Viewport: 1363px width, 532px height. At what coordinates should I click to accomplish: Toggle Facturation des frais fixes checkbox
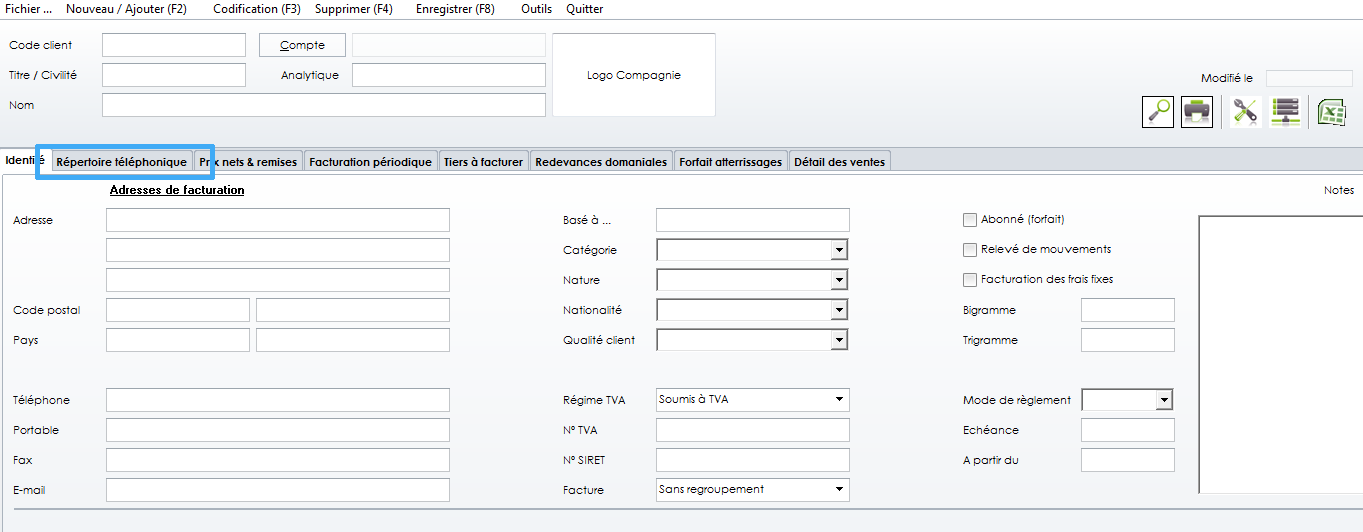coord(969,280)
